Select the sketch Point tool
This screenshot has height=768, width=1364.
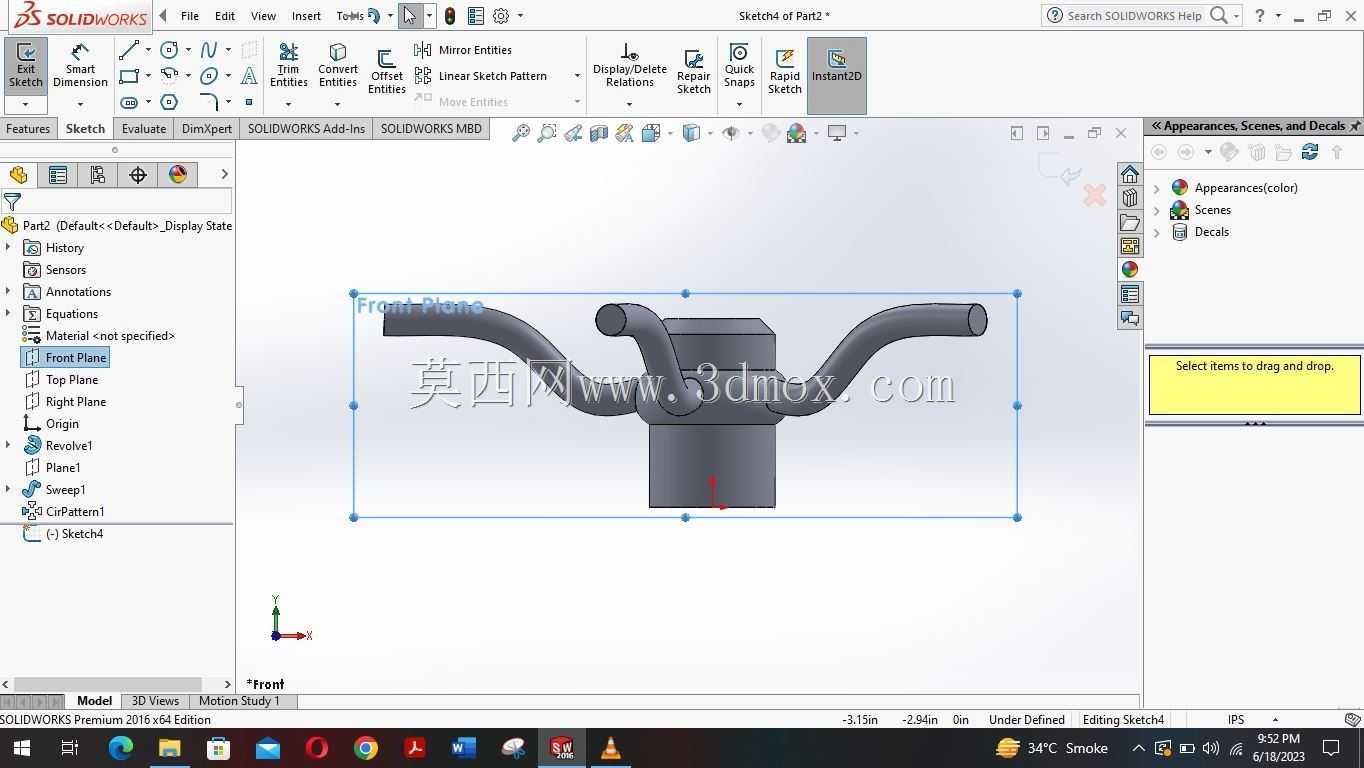pyautogui.click(x=249, y=102)
